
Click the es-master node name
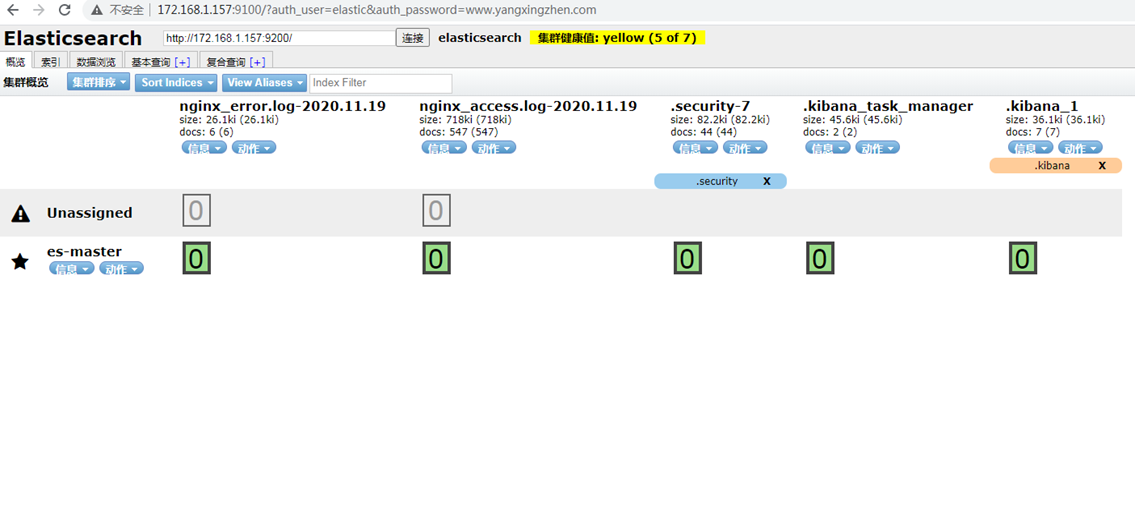point(84,251)
